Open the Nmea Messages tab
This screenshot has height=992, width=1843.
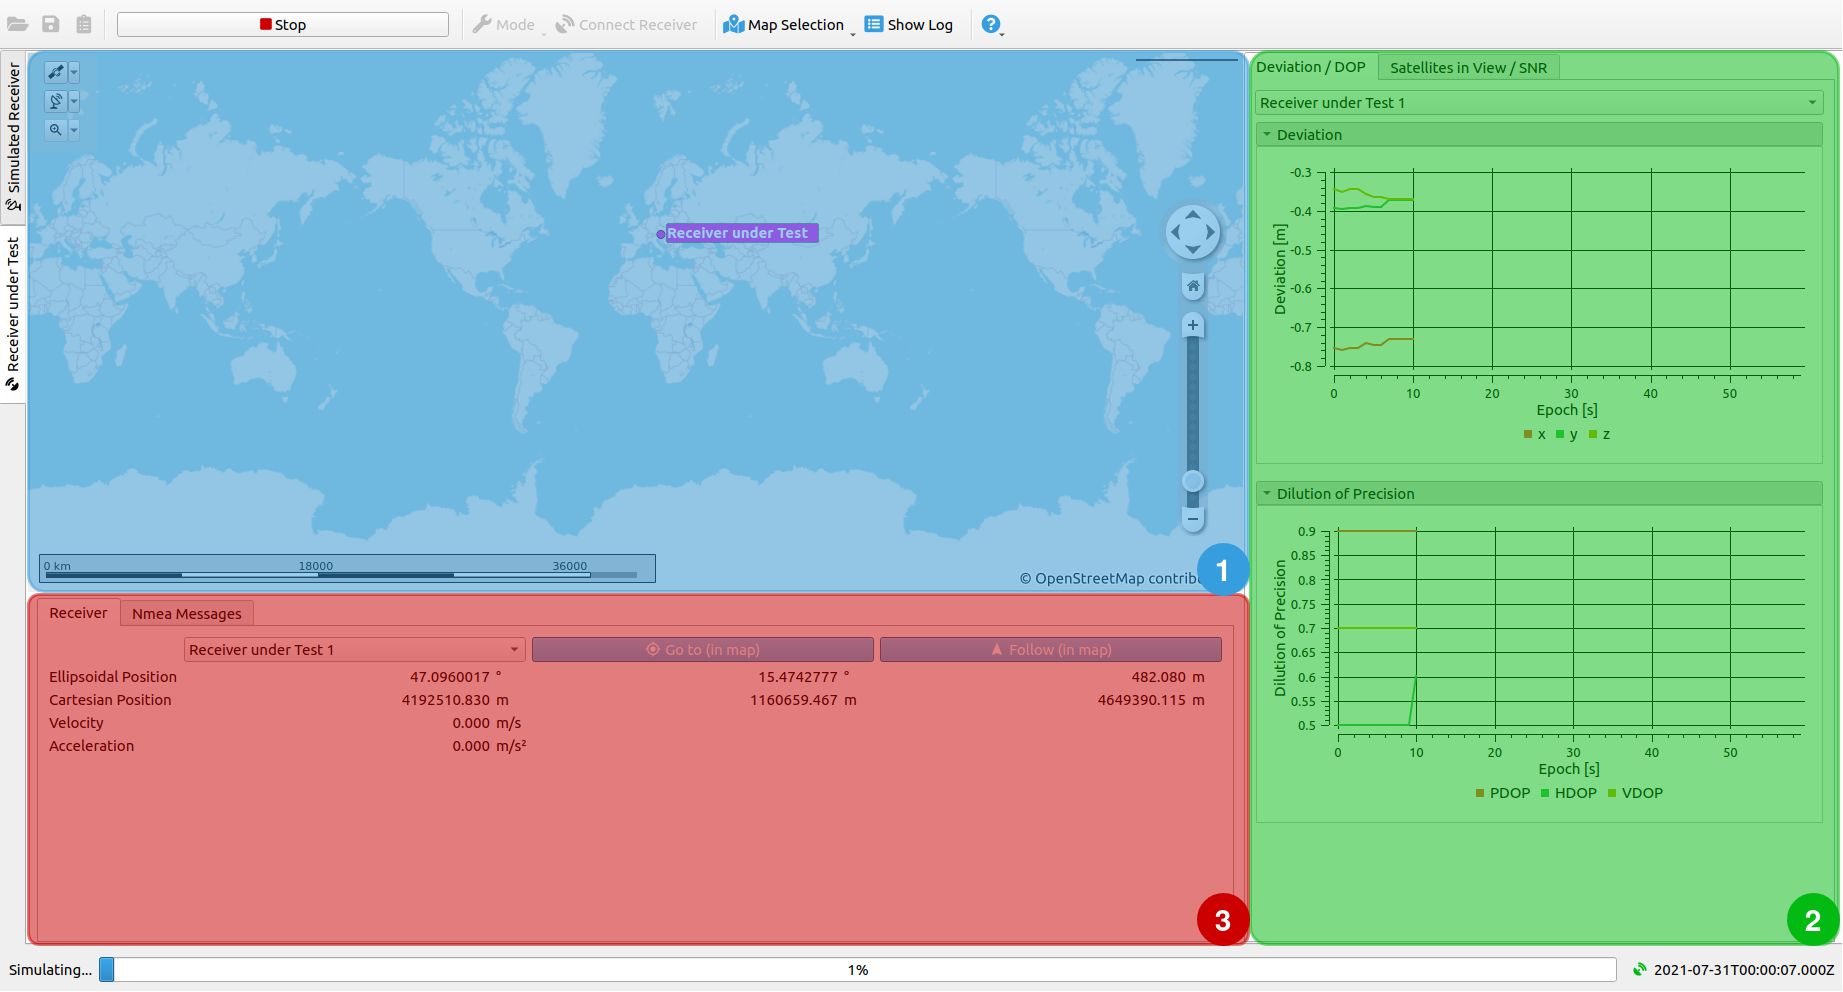click(x=186, y=613)
